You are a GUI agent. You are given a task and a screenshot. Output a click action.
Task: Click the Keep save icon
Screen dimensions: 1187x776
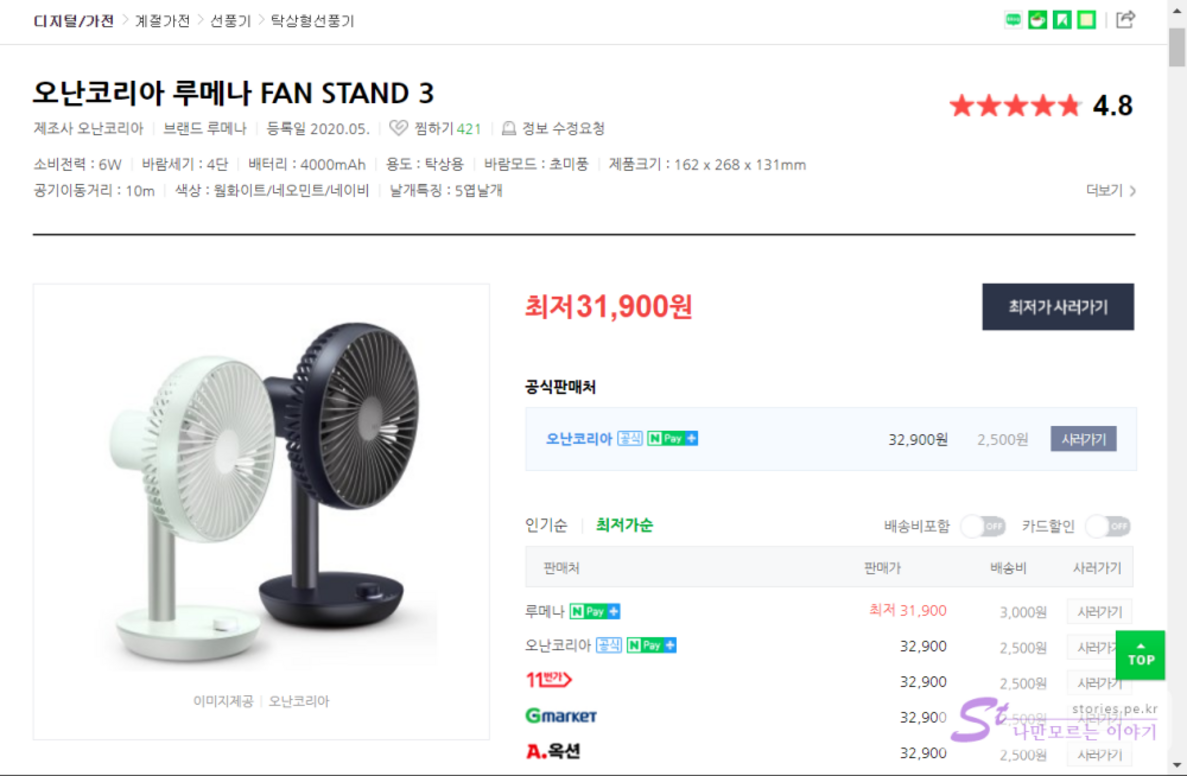1062,20
